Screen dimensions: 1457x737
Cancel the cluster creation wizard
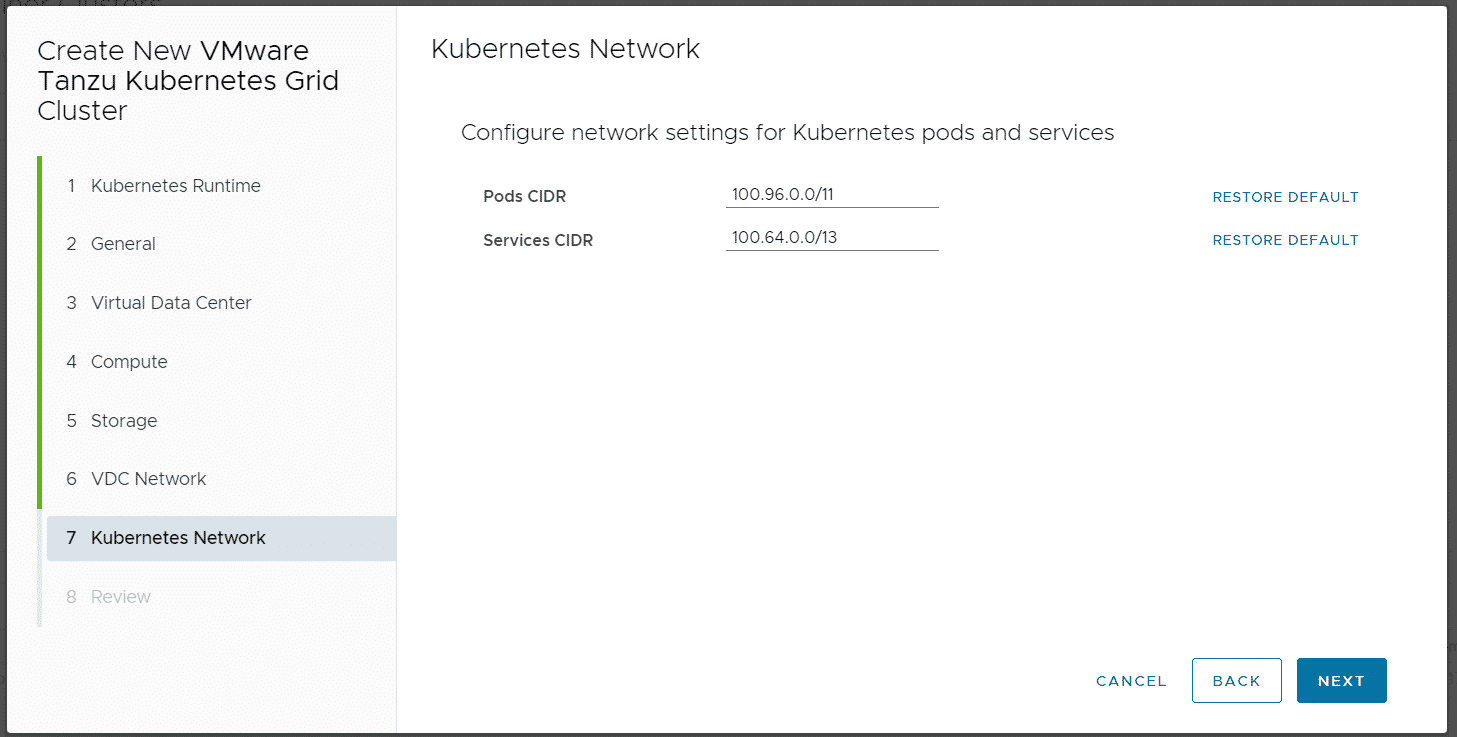[x=1131, y=681]
